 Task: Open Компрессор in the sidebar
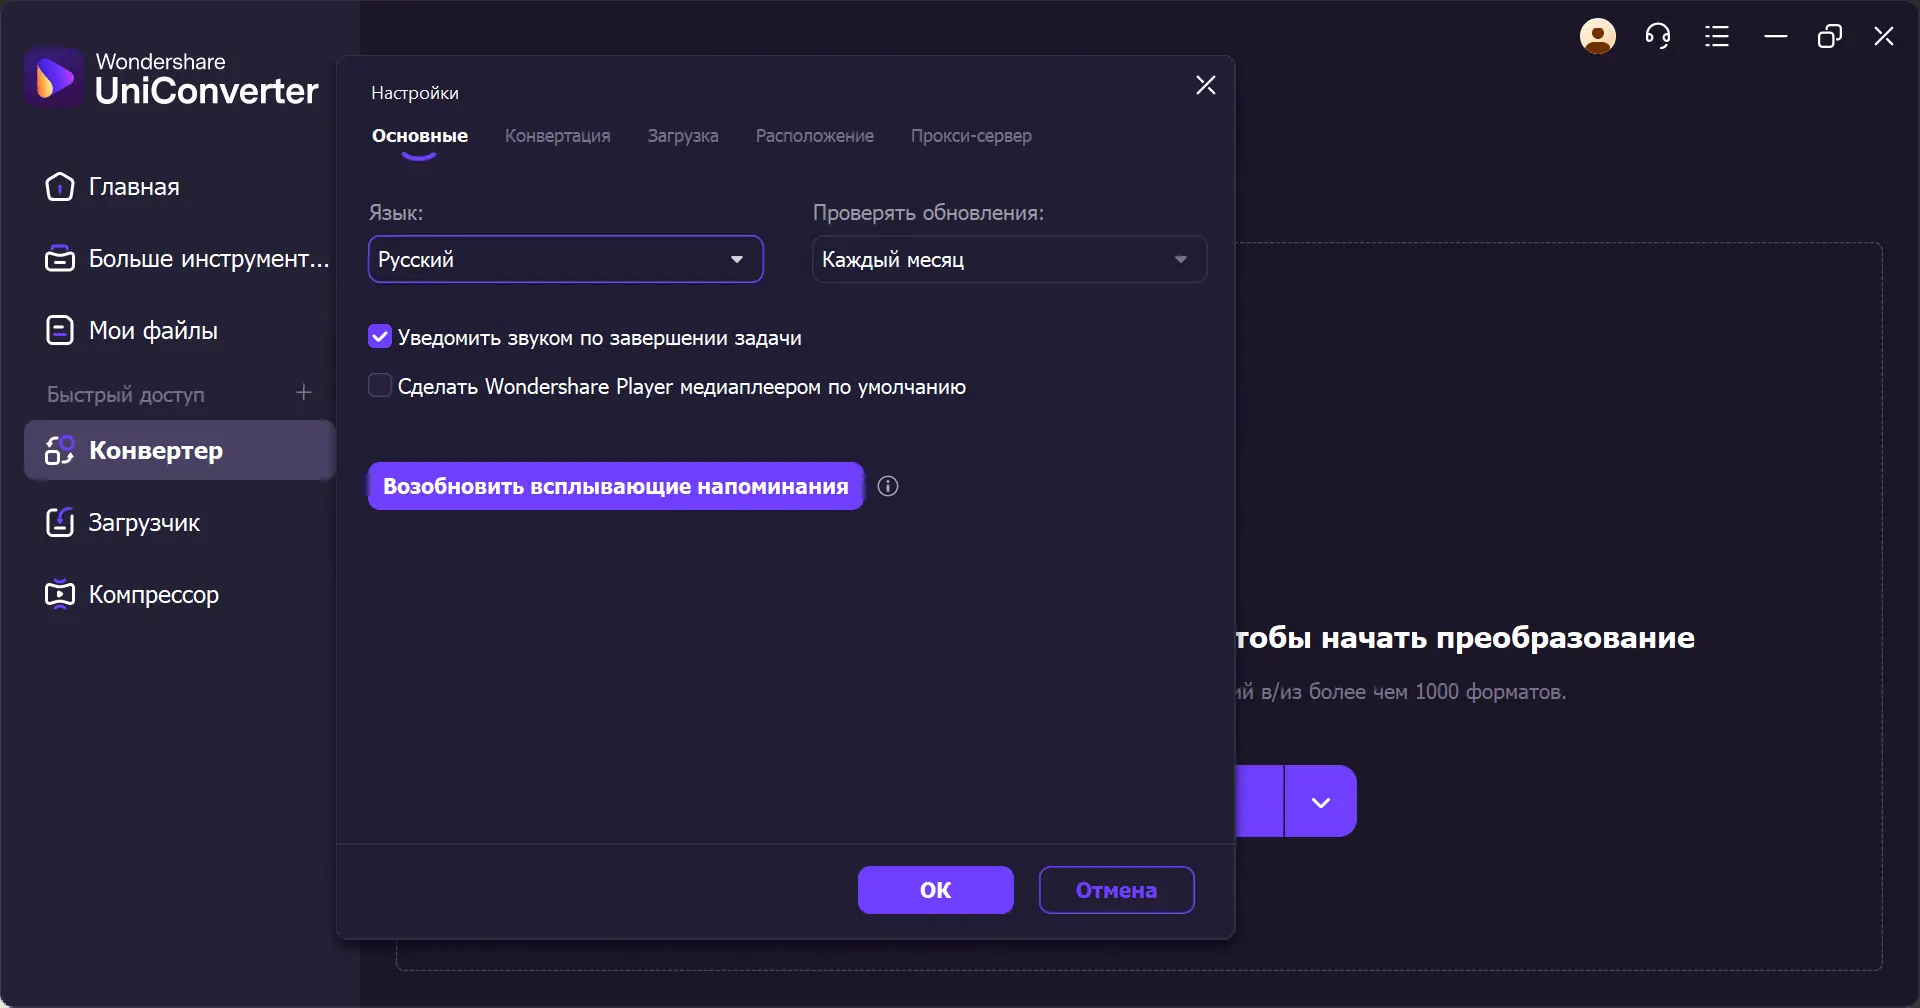[x=180, y=595]
